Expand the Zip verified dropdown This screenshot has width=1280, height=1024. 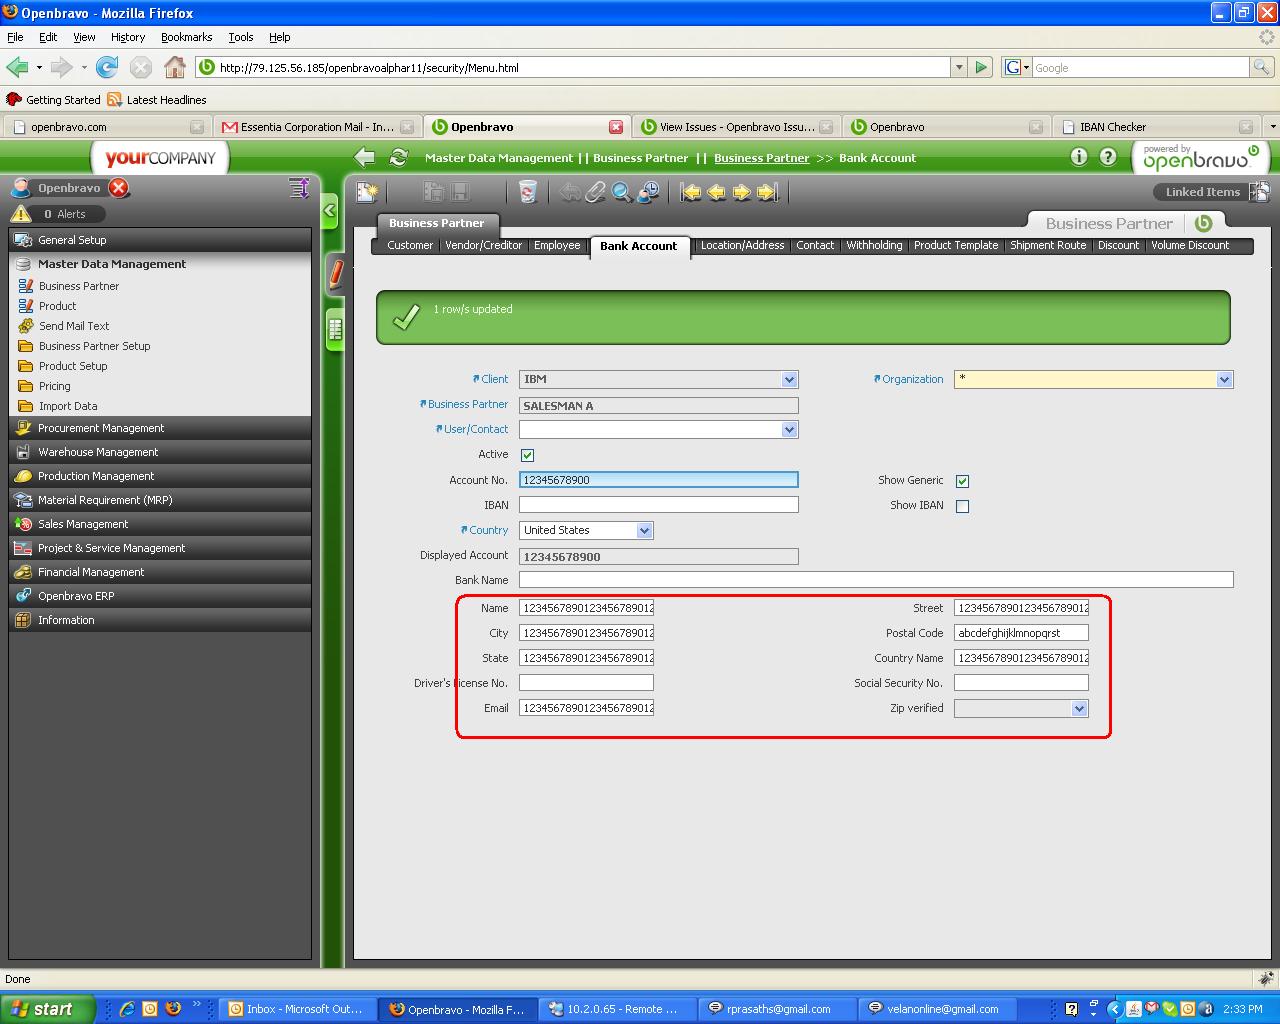[1078, 709]
